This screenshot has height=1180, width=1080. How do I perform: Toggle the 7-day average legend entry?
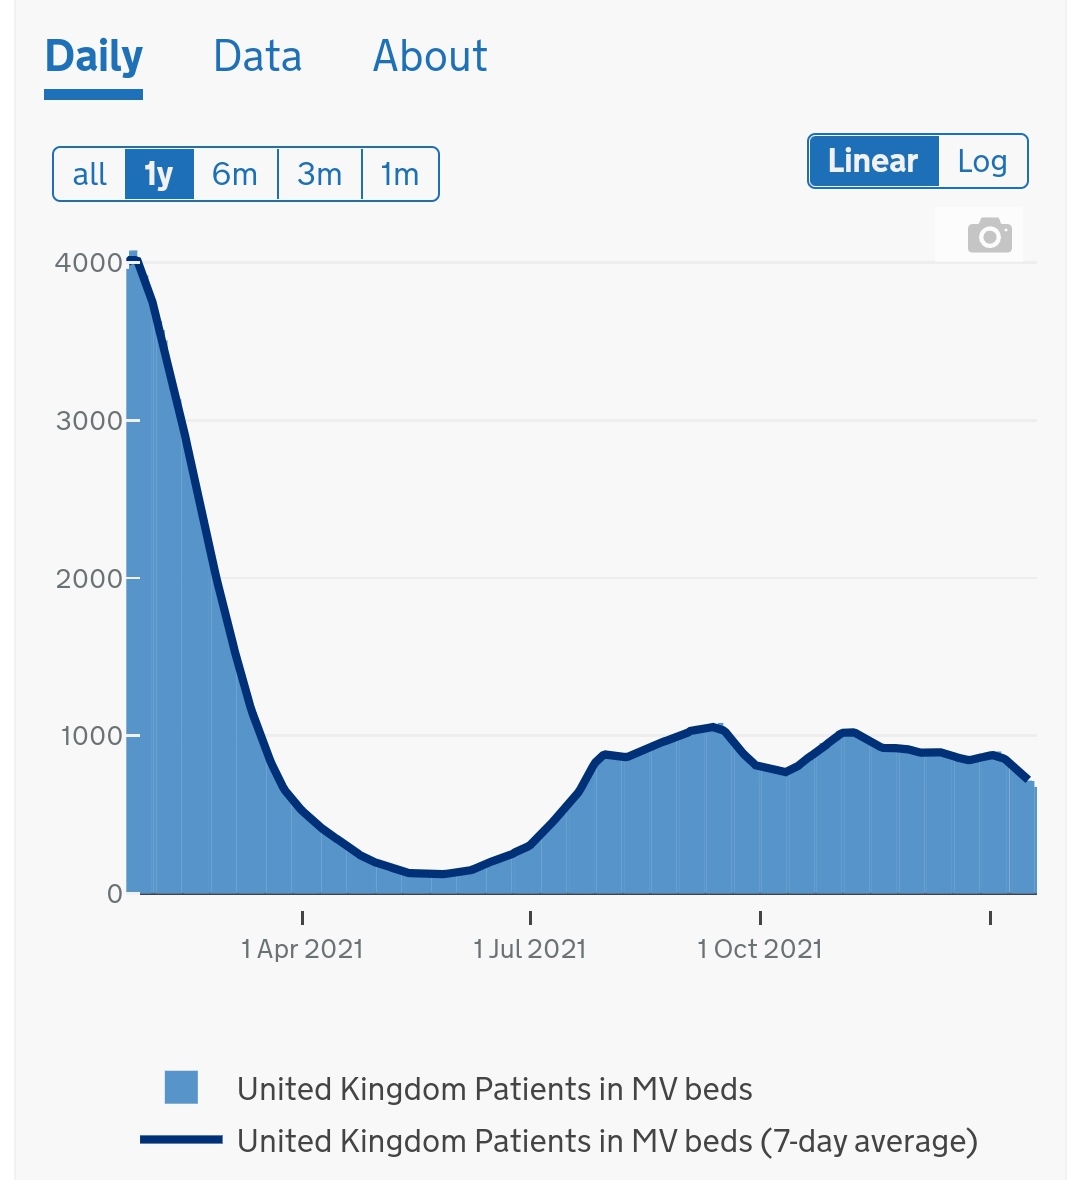pos(606,1141)
